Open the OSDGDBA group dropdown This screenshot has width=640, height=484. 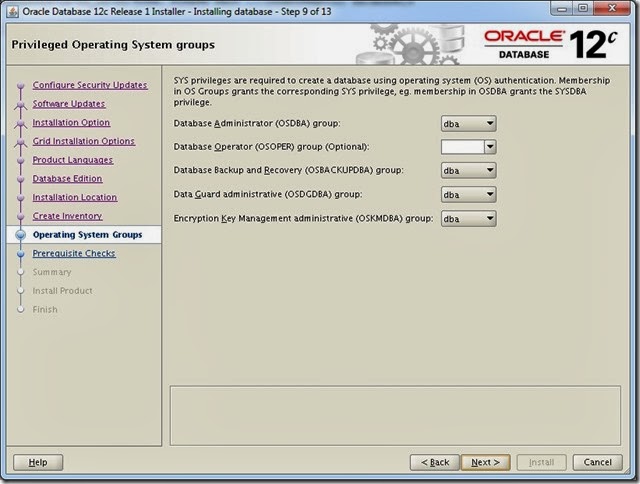coord(469,195)
